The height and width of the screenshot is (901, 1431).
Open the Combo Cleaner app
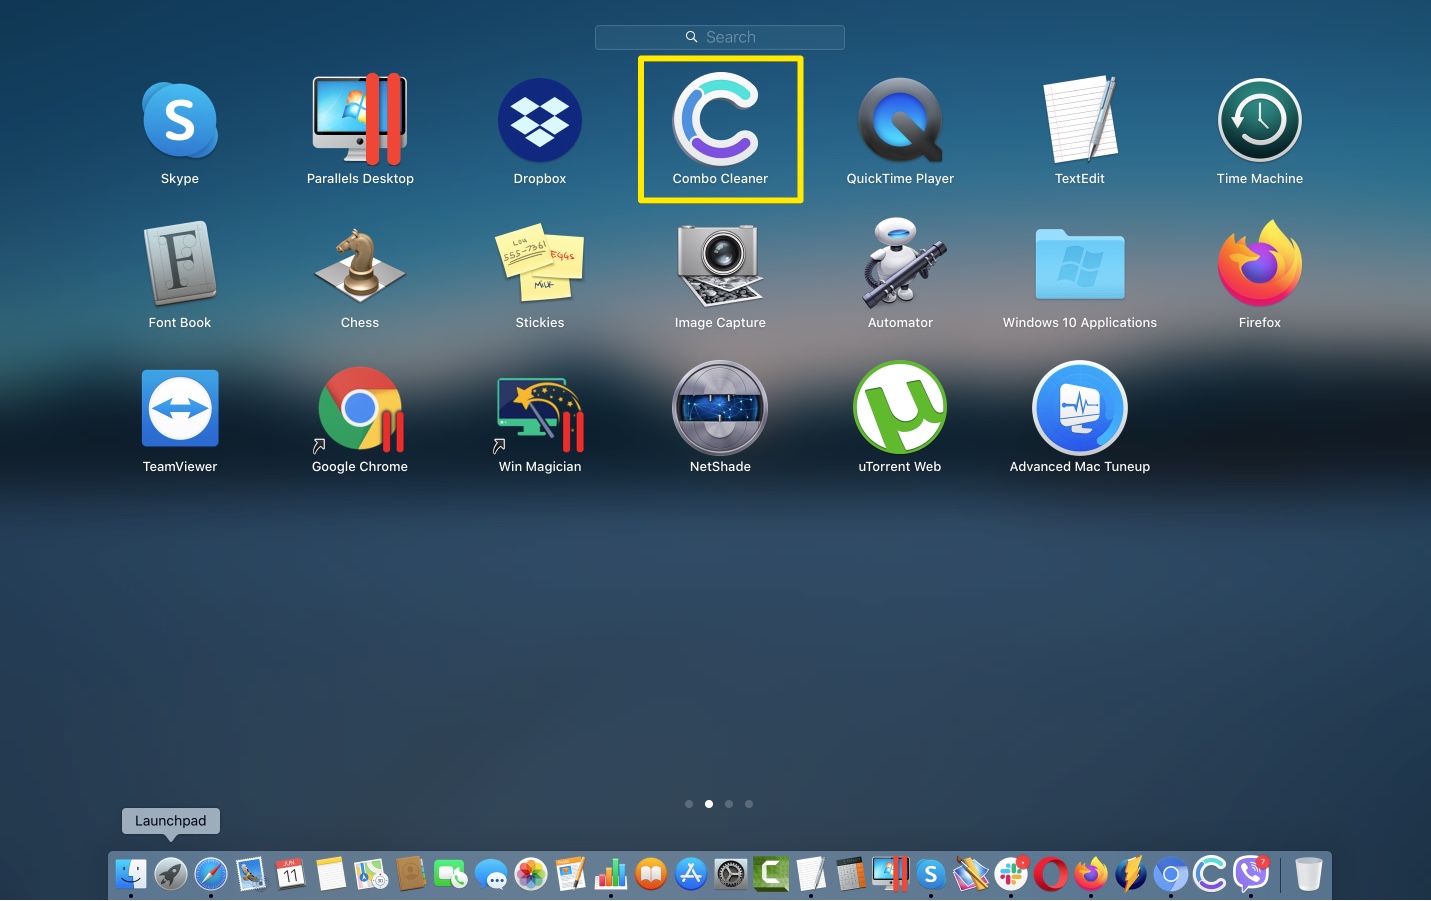719,122
